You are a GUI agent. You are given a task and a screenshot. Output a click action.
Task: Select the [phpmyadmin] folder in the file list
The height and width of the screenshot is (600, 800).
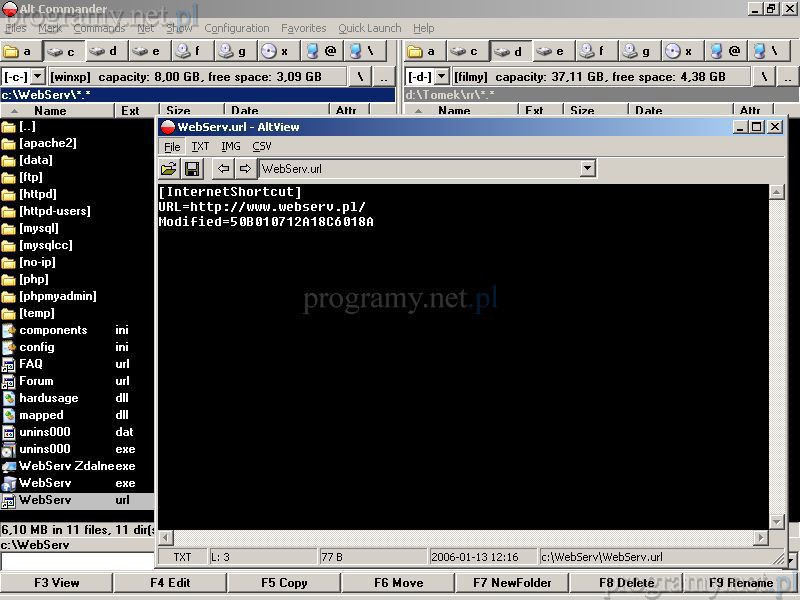click(58, 296)
